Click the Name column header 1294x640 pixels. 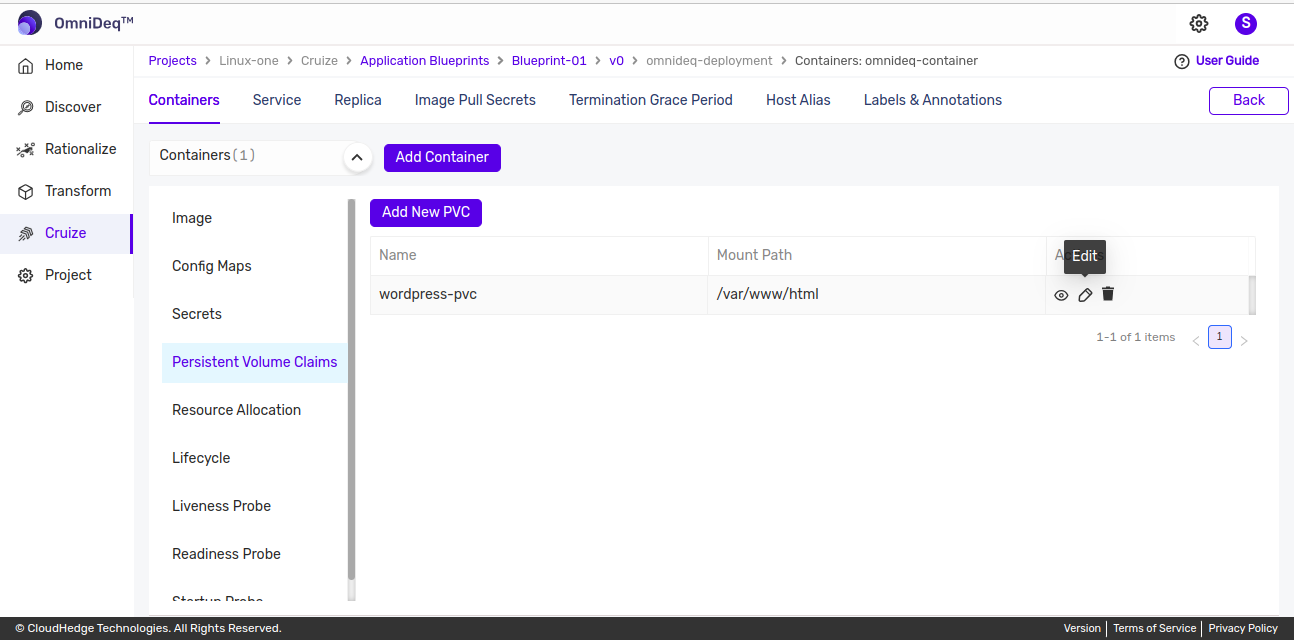point(539,255)
